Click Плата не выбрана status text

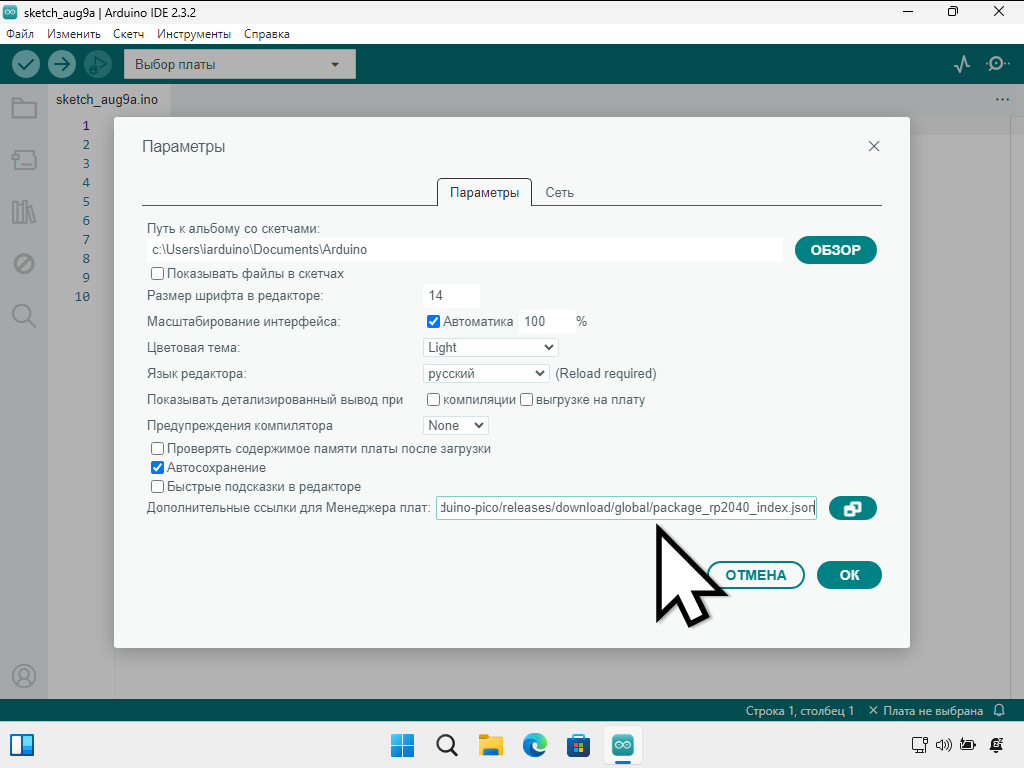tap(926, 711)
